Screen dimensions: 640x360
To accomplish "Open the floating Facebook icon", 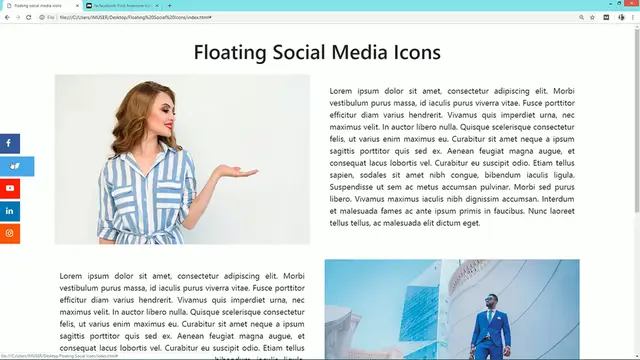I will pyautogui.click(x=10, y=144).
